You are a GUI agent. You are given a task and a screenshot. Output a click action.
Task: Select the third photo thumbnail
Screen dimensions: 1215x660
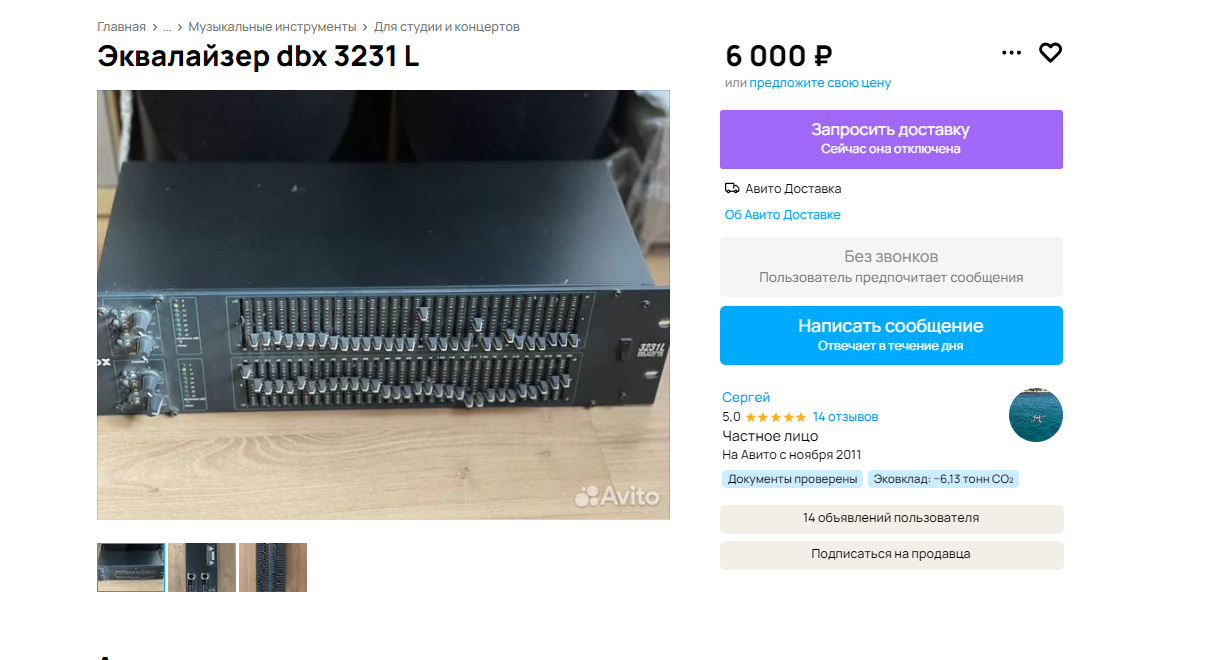(273, 567)
